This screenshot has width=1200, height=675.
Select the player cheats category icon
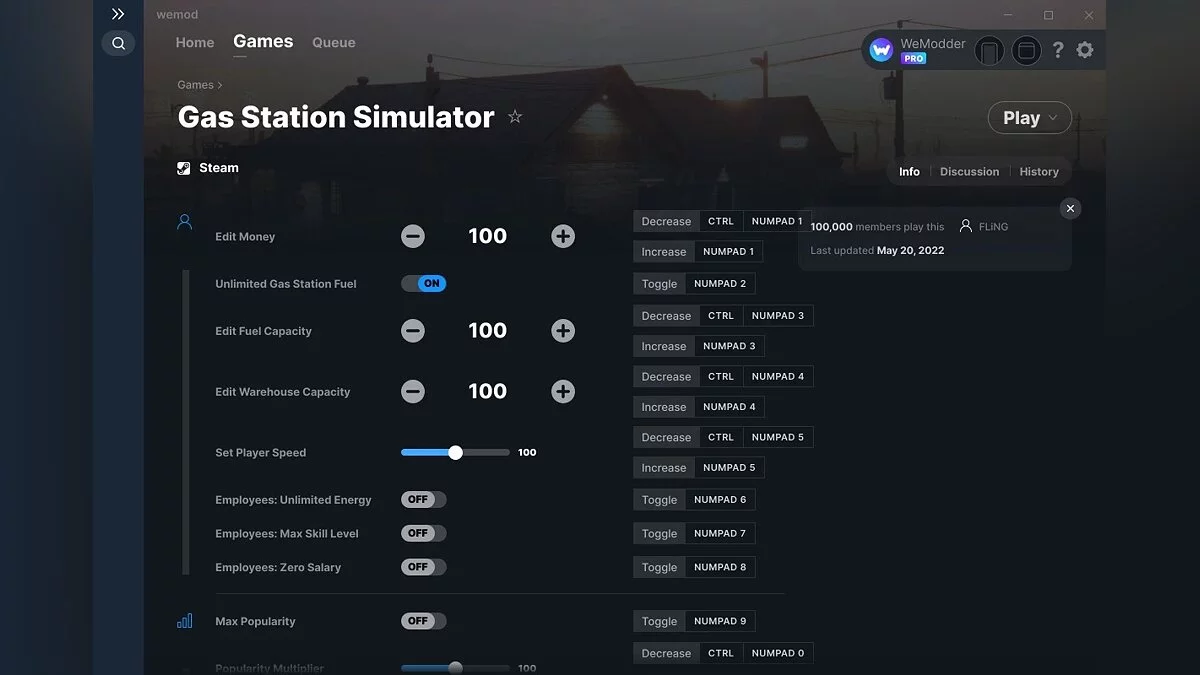click(184, 222)
